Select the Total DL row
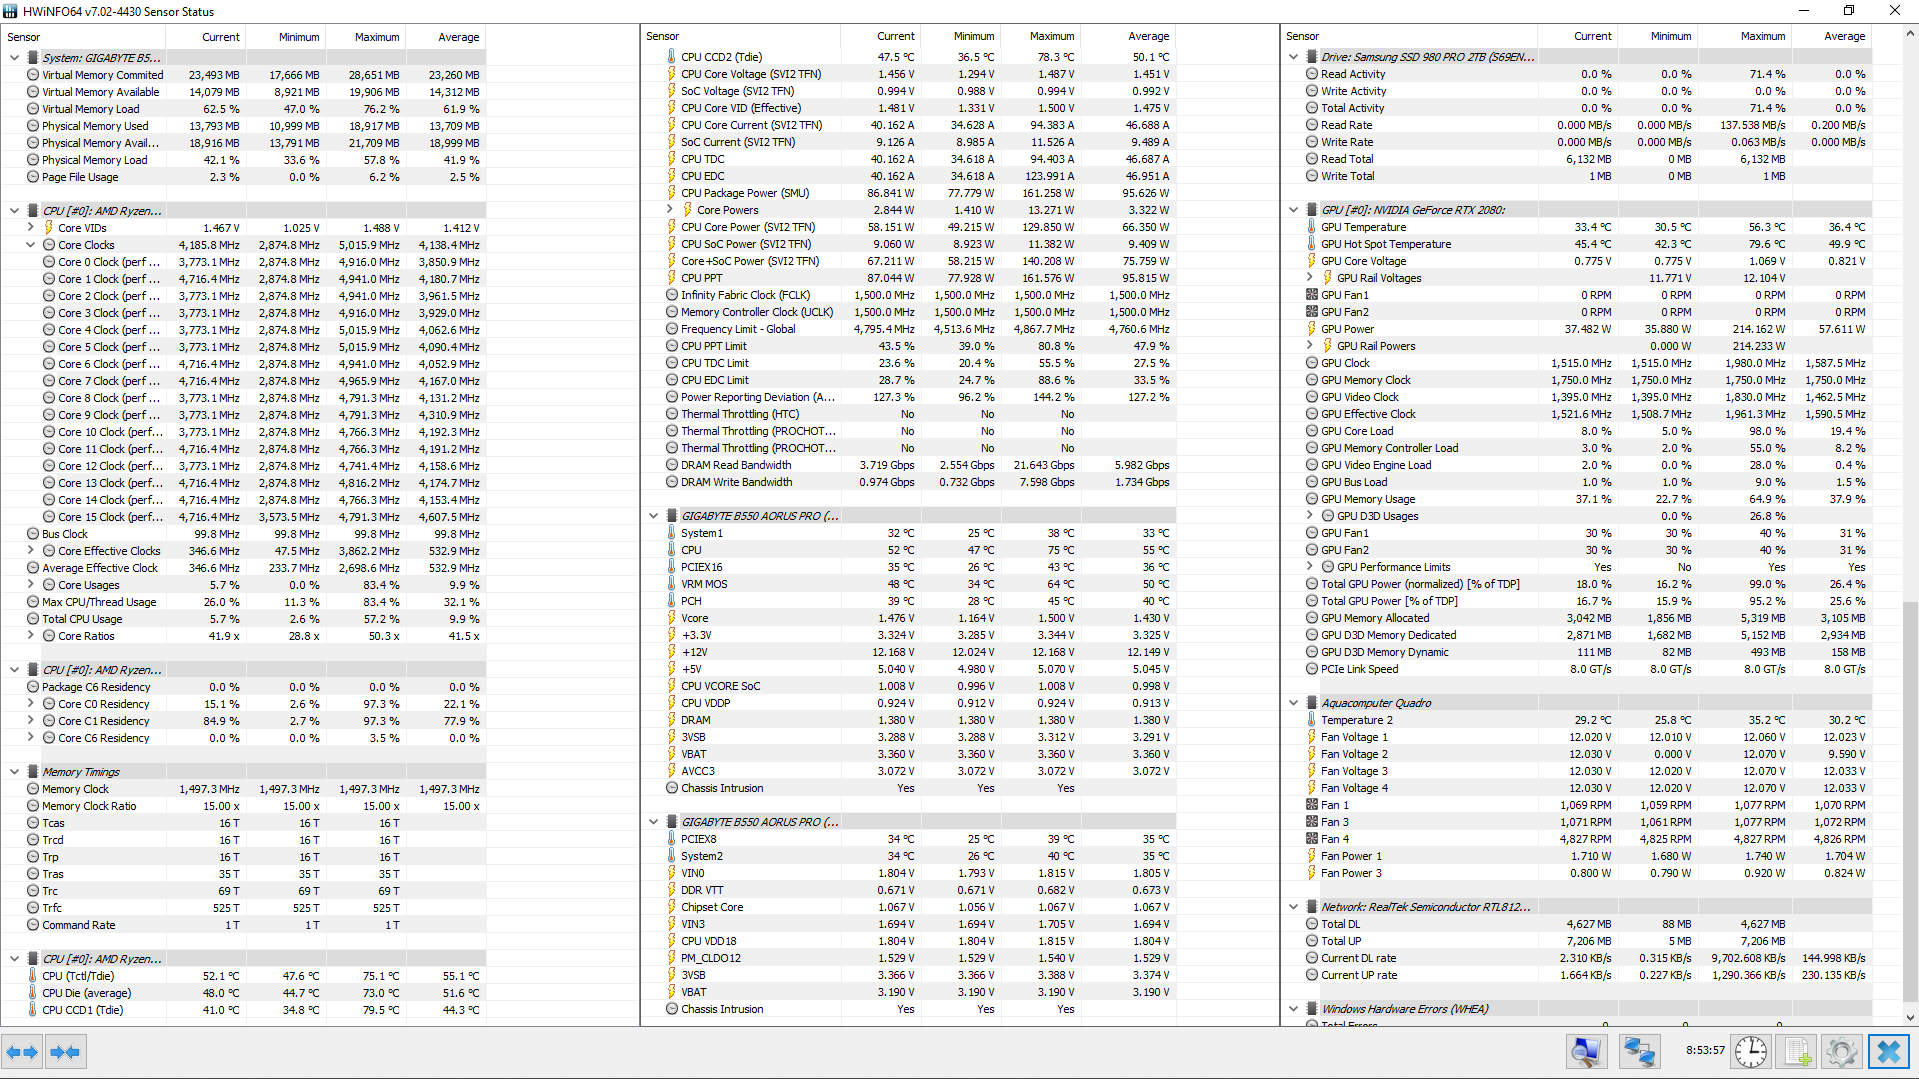This screenshot has width=1919, height=1079. tap(1576, 924)
